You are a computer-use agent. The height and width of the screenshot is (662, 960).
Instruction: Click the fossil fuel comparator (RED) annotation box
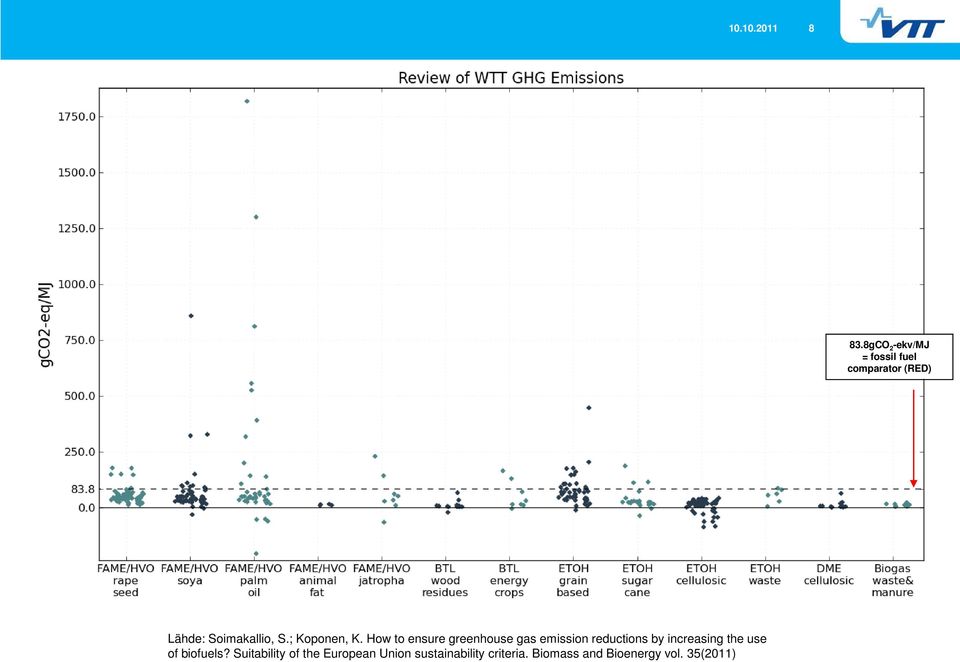click(889, 357)
